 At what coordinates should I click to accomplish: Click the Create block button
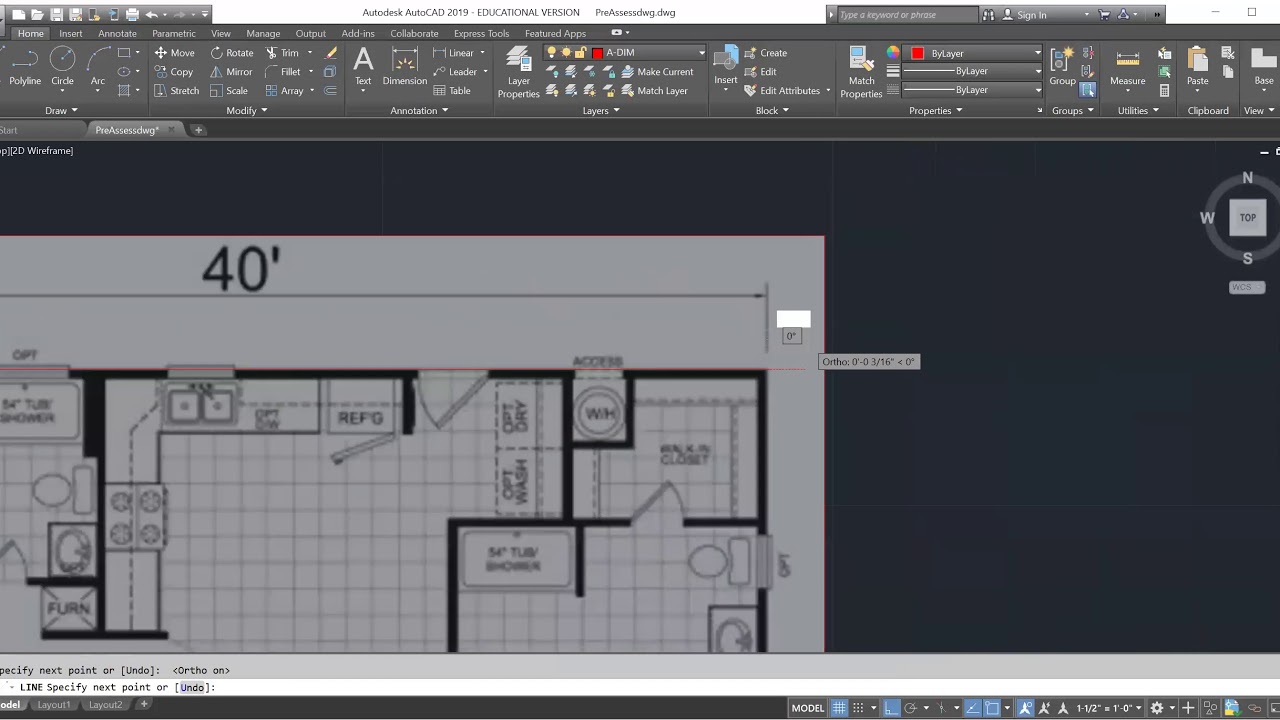[x=766, y=53]
